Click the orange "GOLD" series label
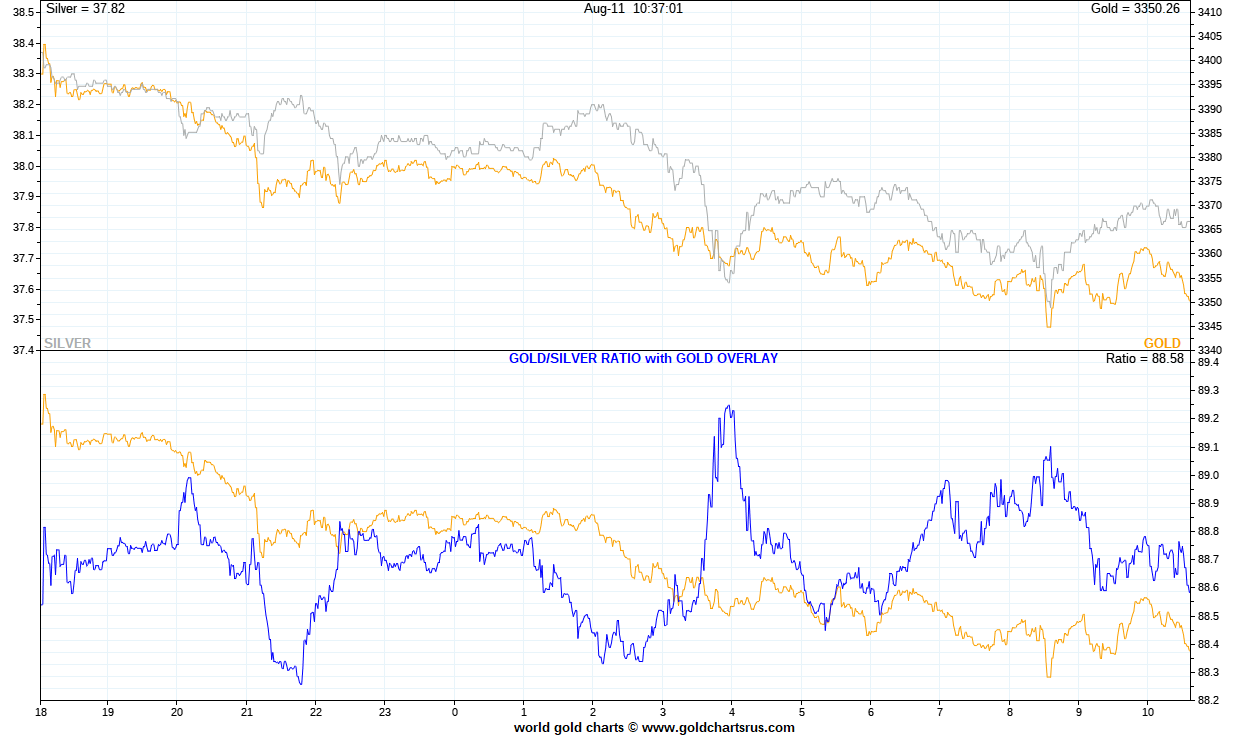This screenshot has width=1240, height=735. pos(1162,343)
